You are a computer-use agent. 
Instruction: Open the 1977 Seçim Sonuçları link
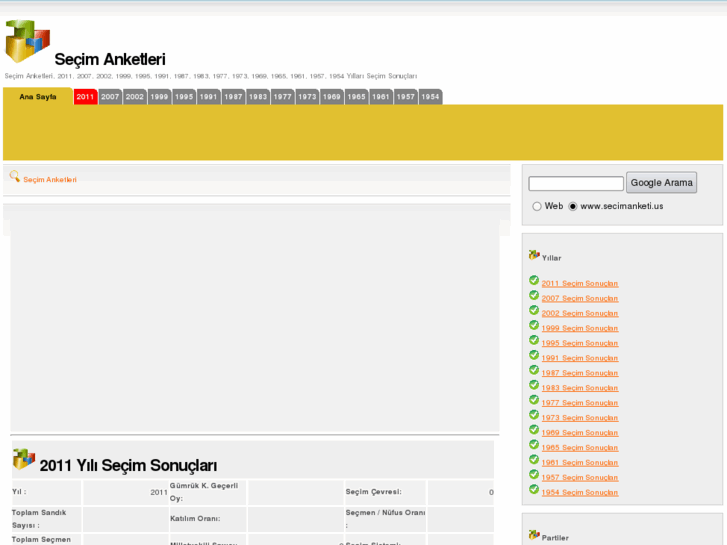580,403
